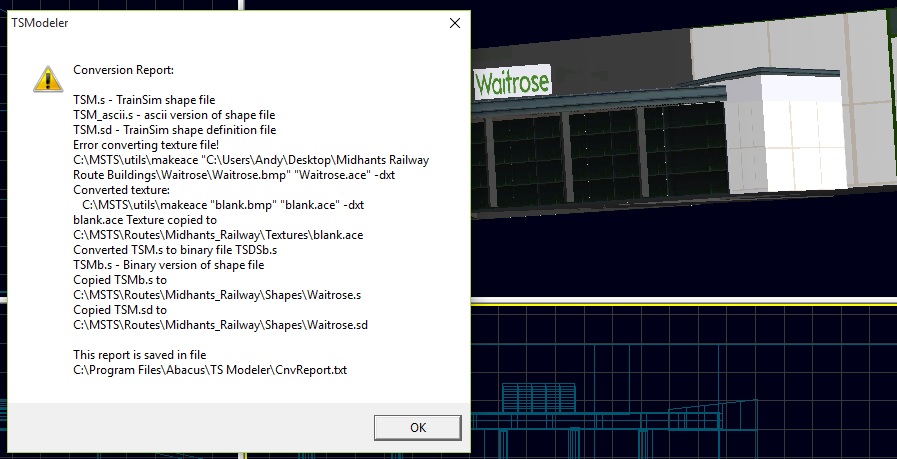This screenshot has height=459, width=897.
Task: Click the 'Error converting texture file!' line
Action: click(146, 145)
